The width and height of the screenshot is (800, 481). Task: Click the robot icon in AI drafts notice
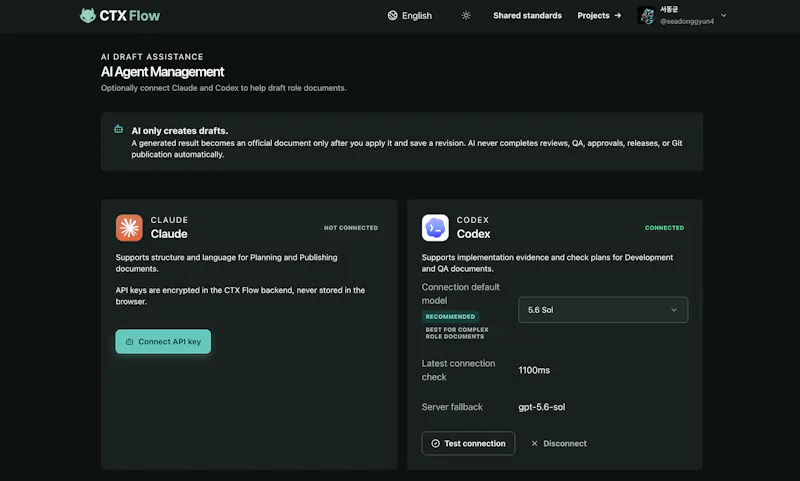pos(118,129)
